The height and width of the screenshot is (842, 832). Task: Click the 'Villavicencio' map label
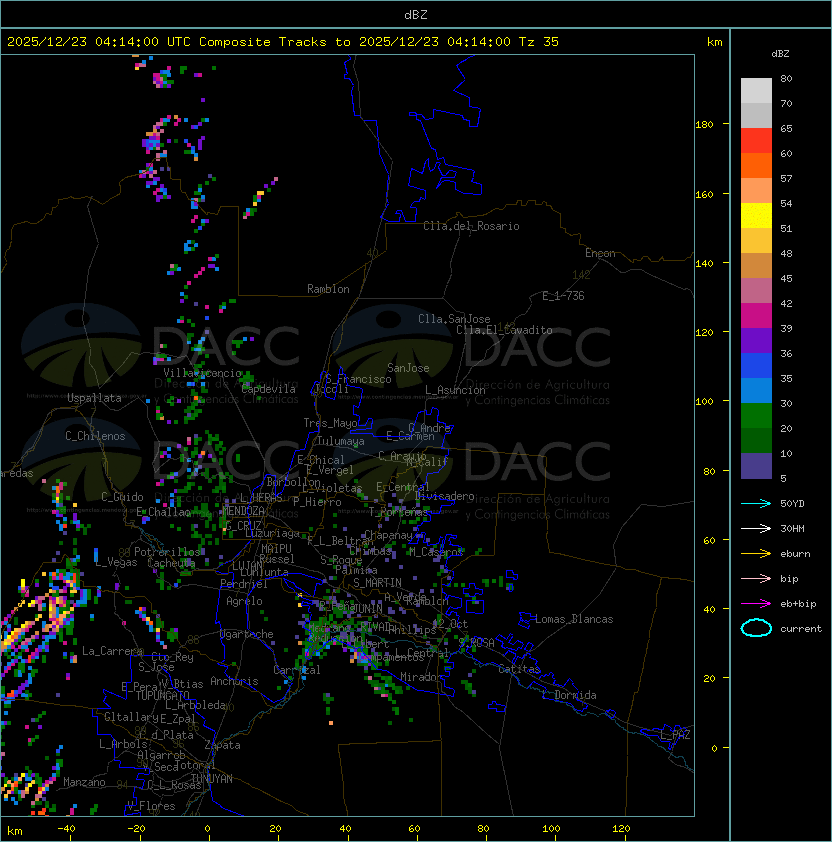pos(202,373)
